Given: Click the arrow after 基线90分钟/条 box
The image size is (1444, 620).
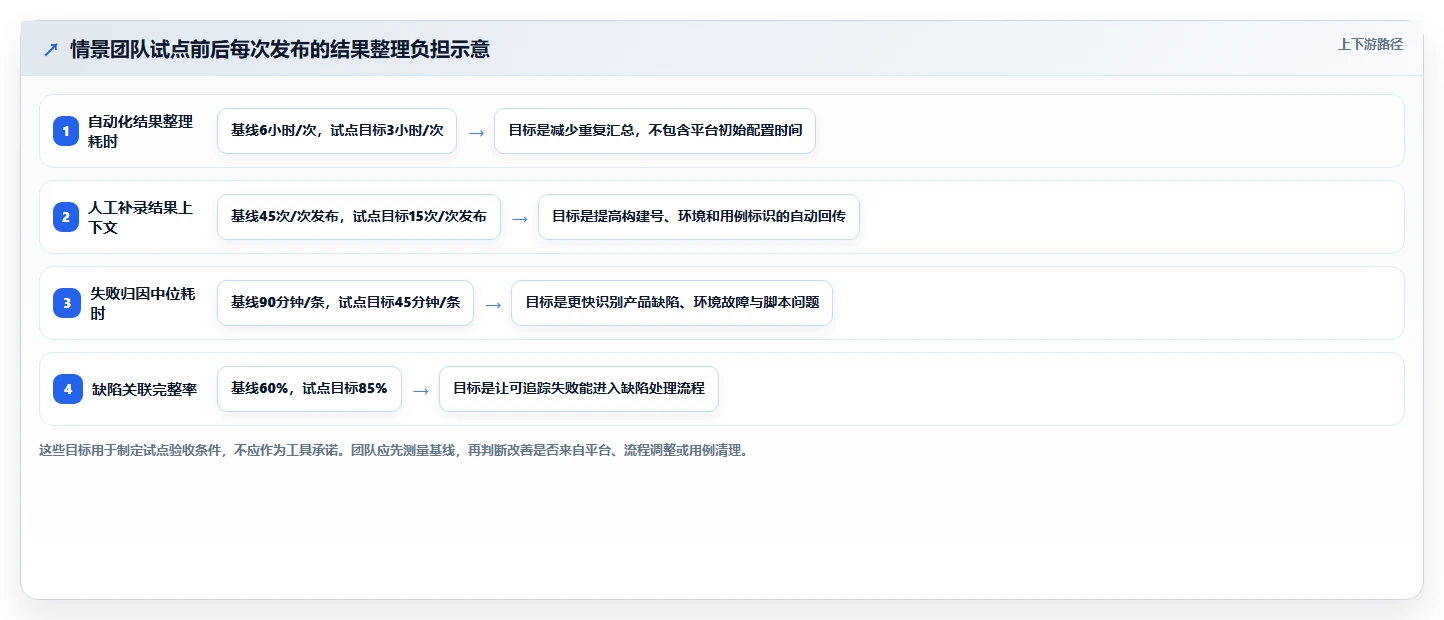Looking at the screenshot, I should pos(493,304).
